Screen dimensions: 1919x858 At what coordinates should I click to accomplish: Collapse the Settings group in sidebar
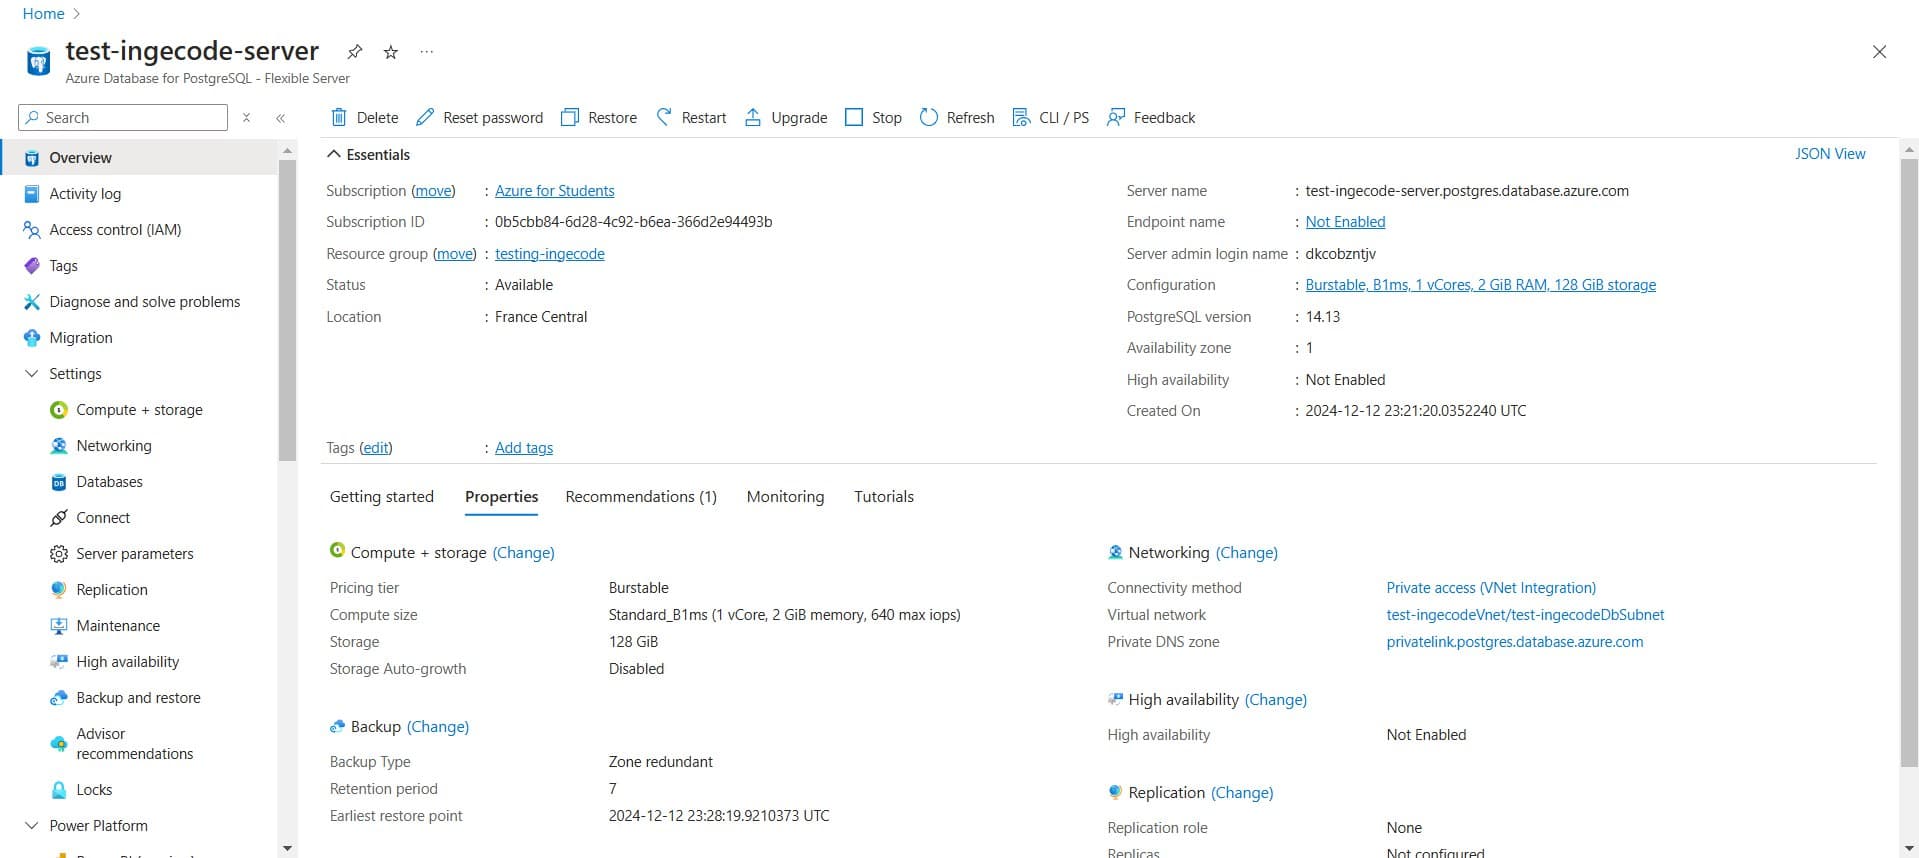click(x=31, y=374)
